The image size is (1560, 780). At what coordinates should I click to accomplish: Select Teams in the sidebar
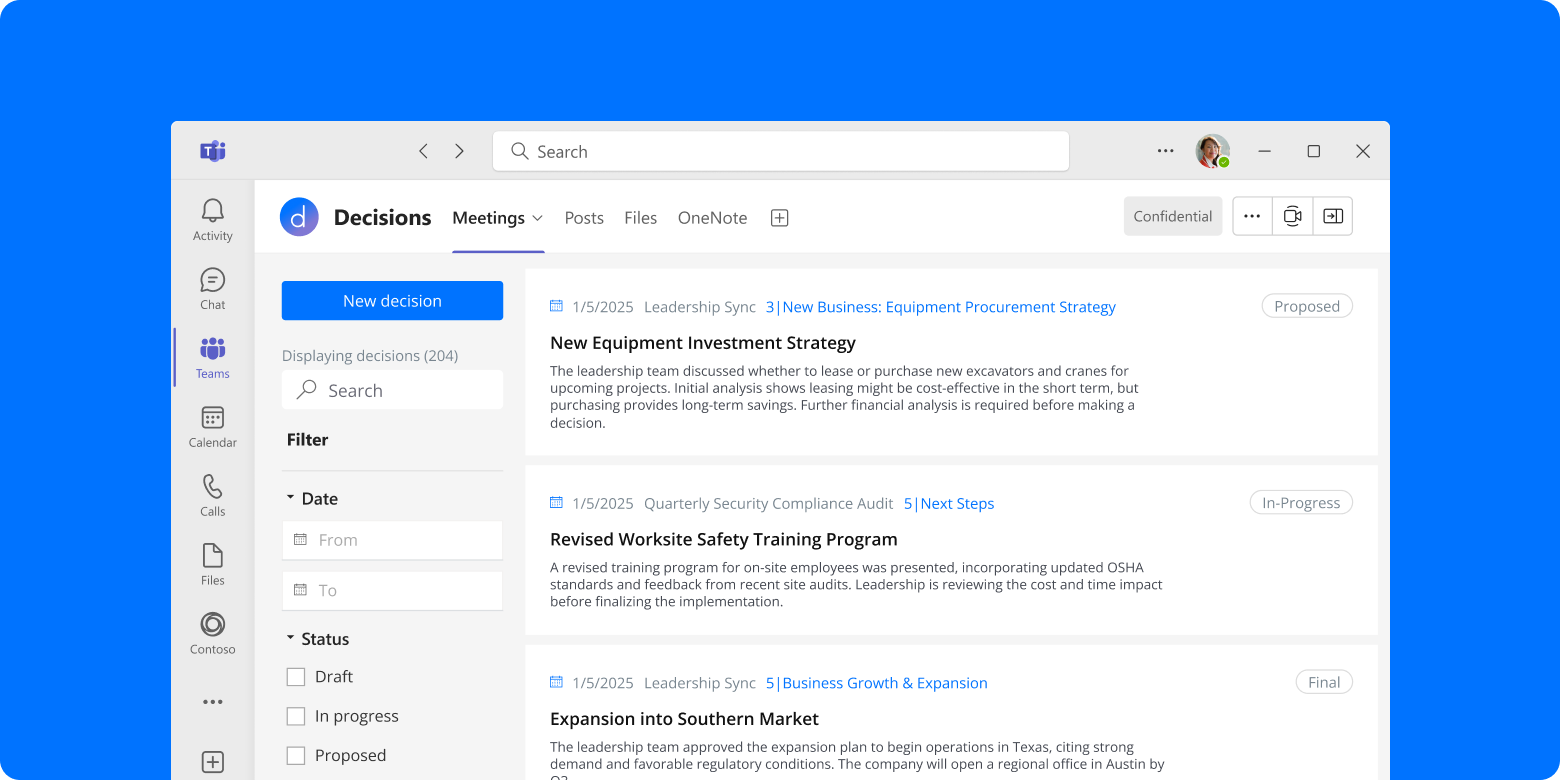[212, 358]
